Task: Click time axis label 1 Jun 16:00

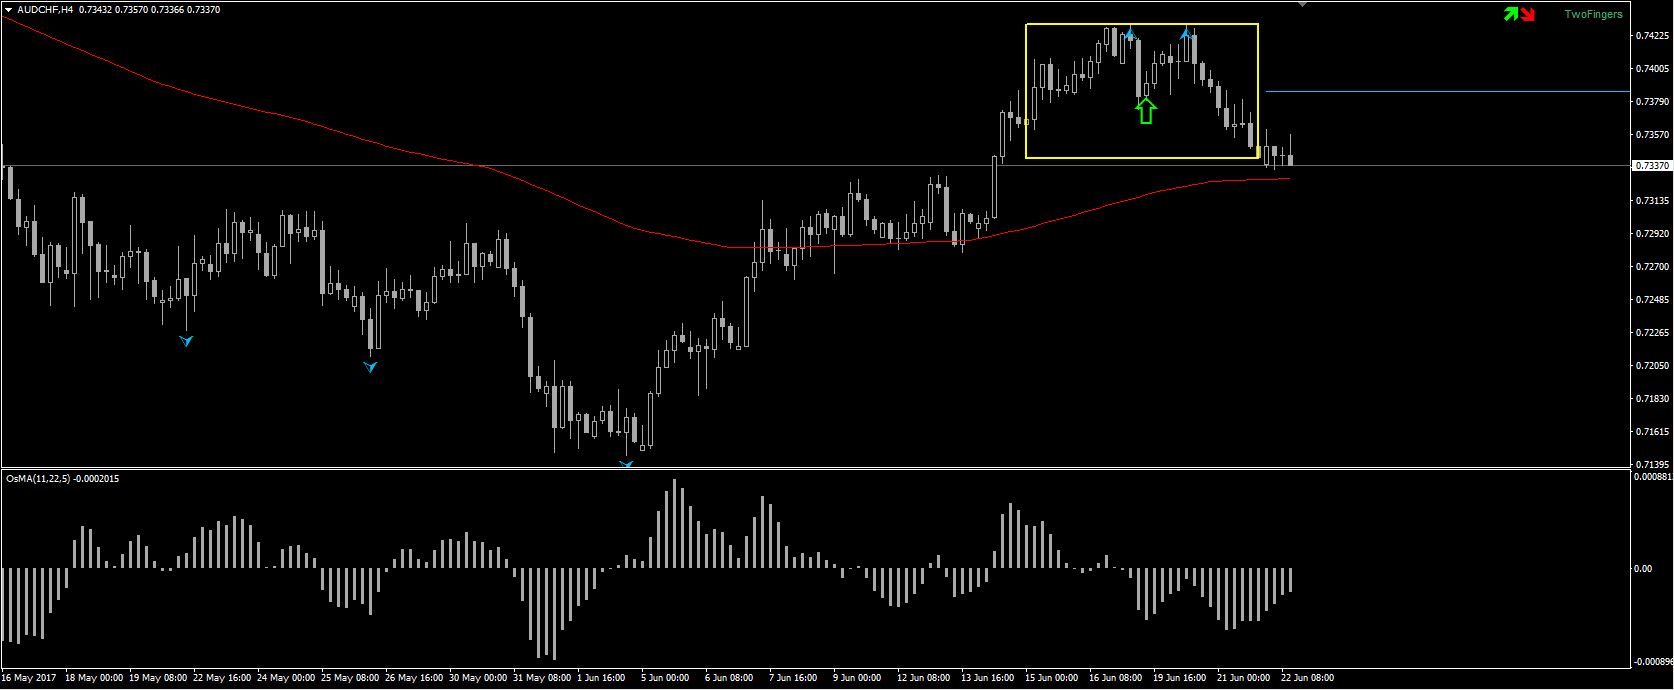Action: (603, 678)
